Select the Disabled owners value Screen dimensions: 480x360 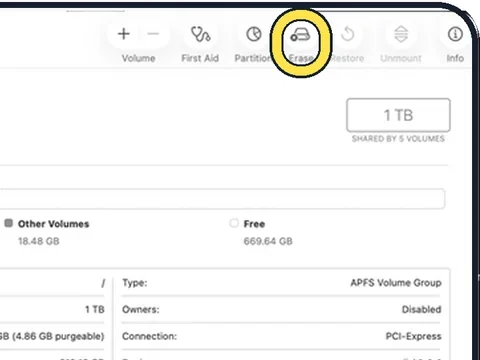click(422, 310)
